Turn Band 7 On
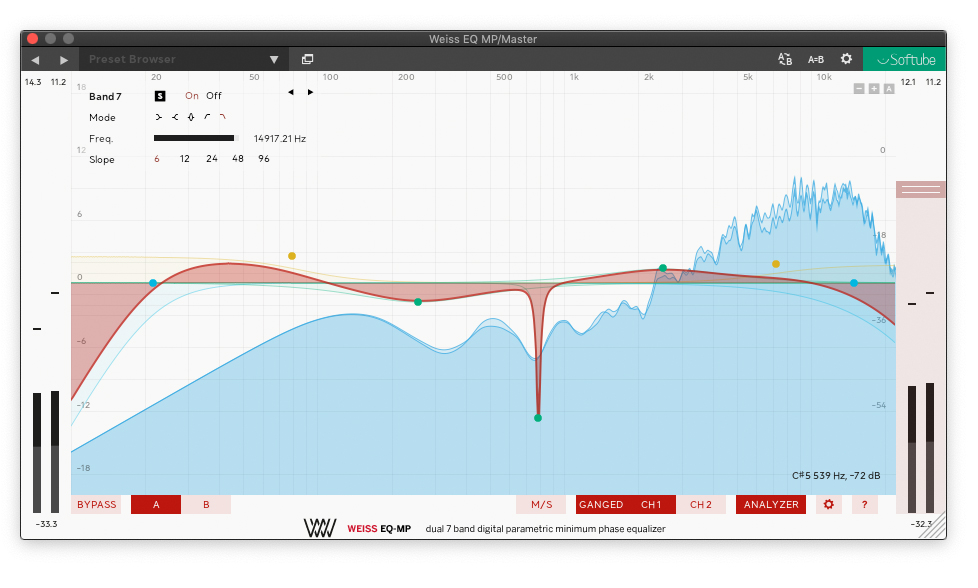The image size is (978, 588). [x=191, y=96]
